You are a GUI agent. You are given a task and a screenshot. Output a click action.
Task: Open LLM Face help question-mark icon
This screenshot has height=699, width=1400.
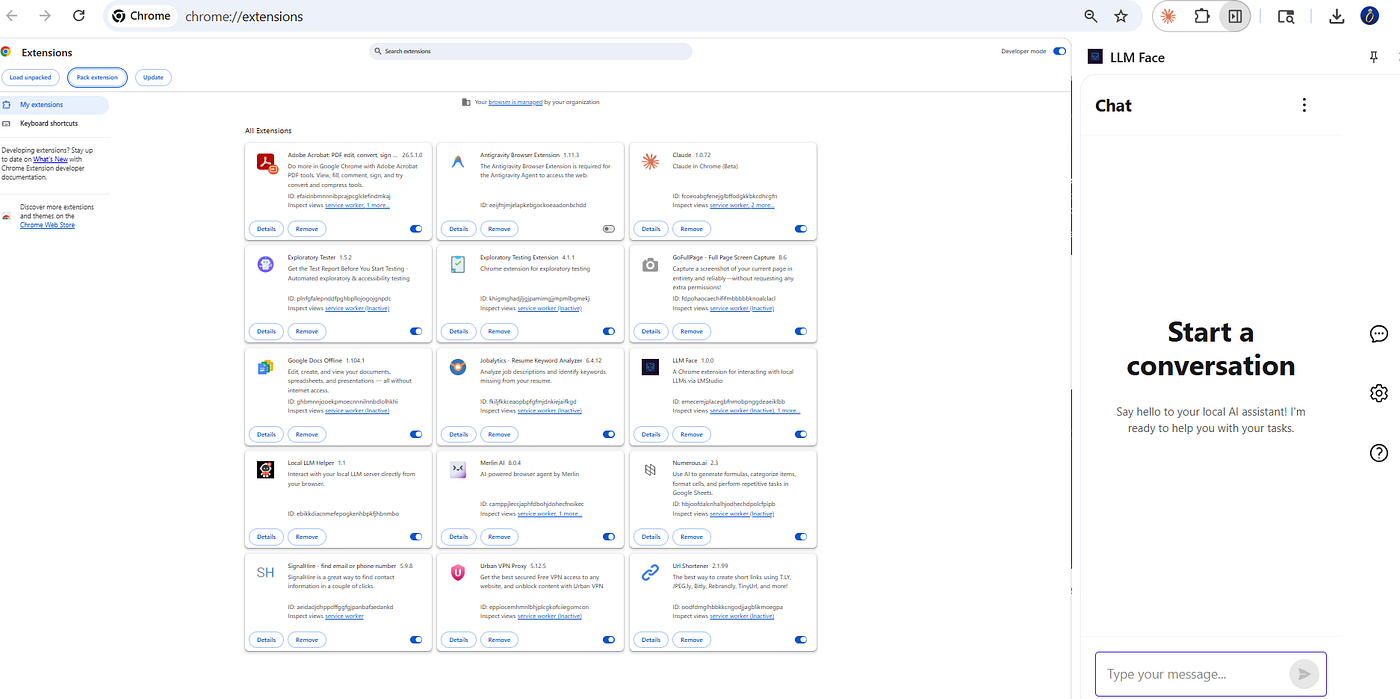(x=1379, y=453)
